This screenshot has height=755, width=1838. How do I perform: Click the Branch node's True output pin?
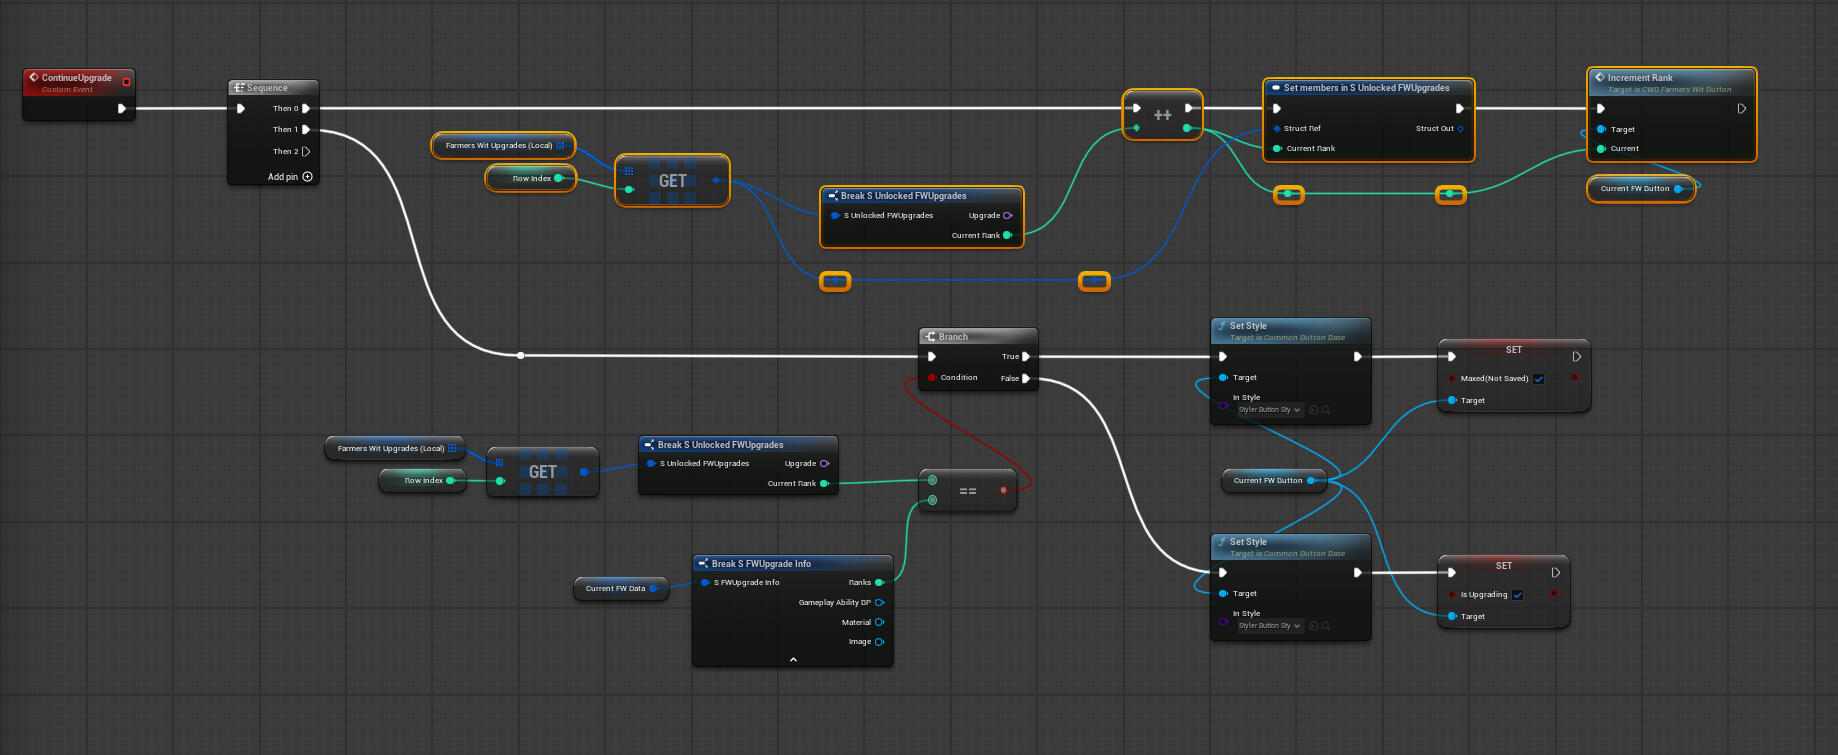1026,356
